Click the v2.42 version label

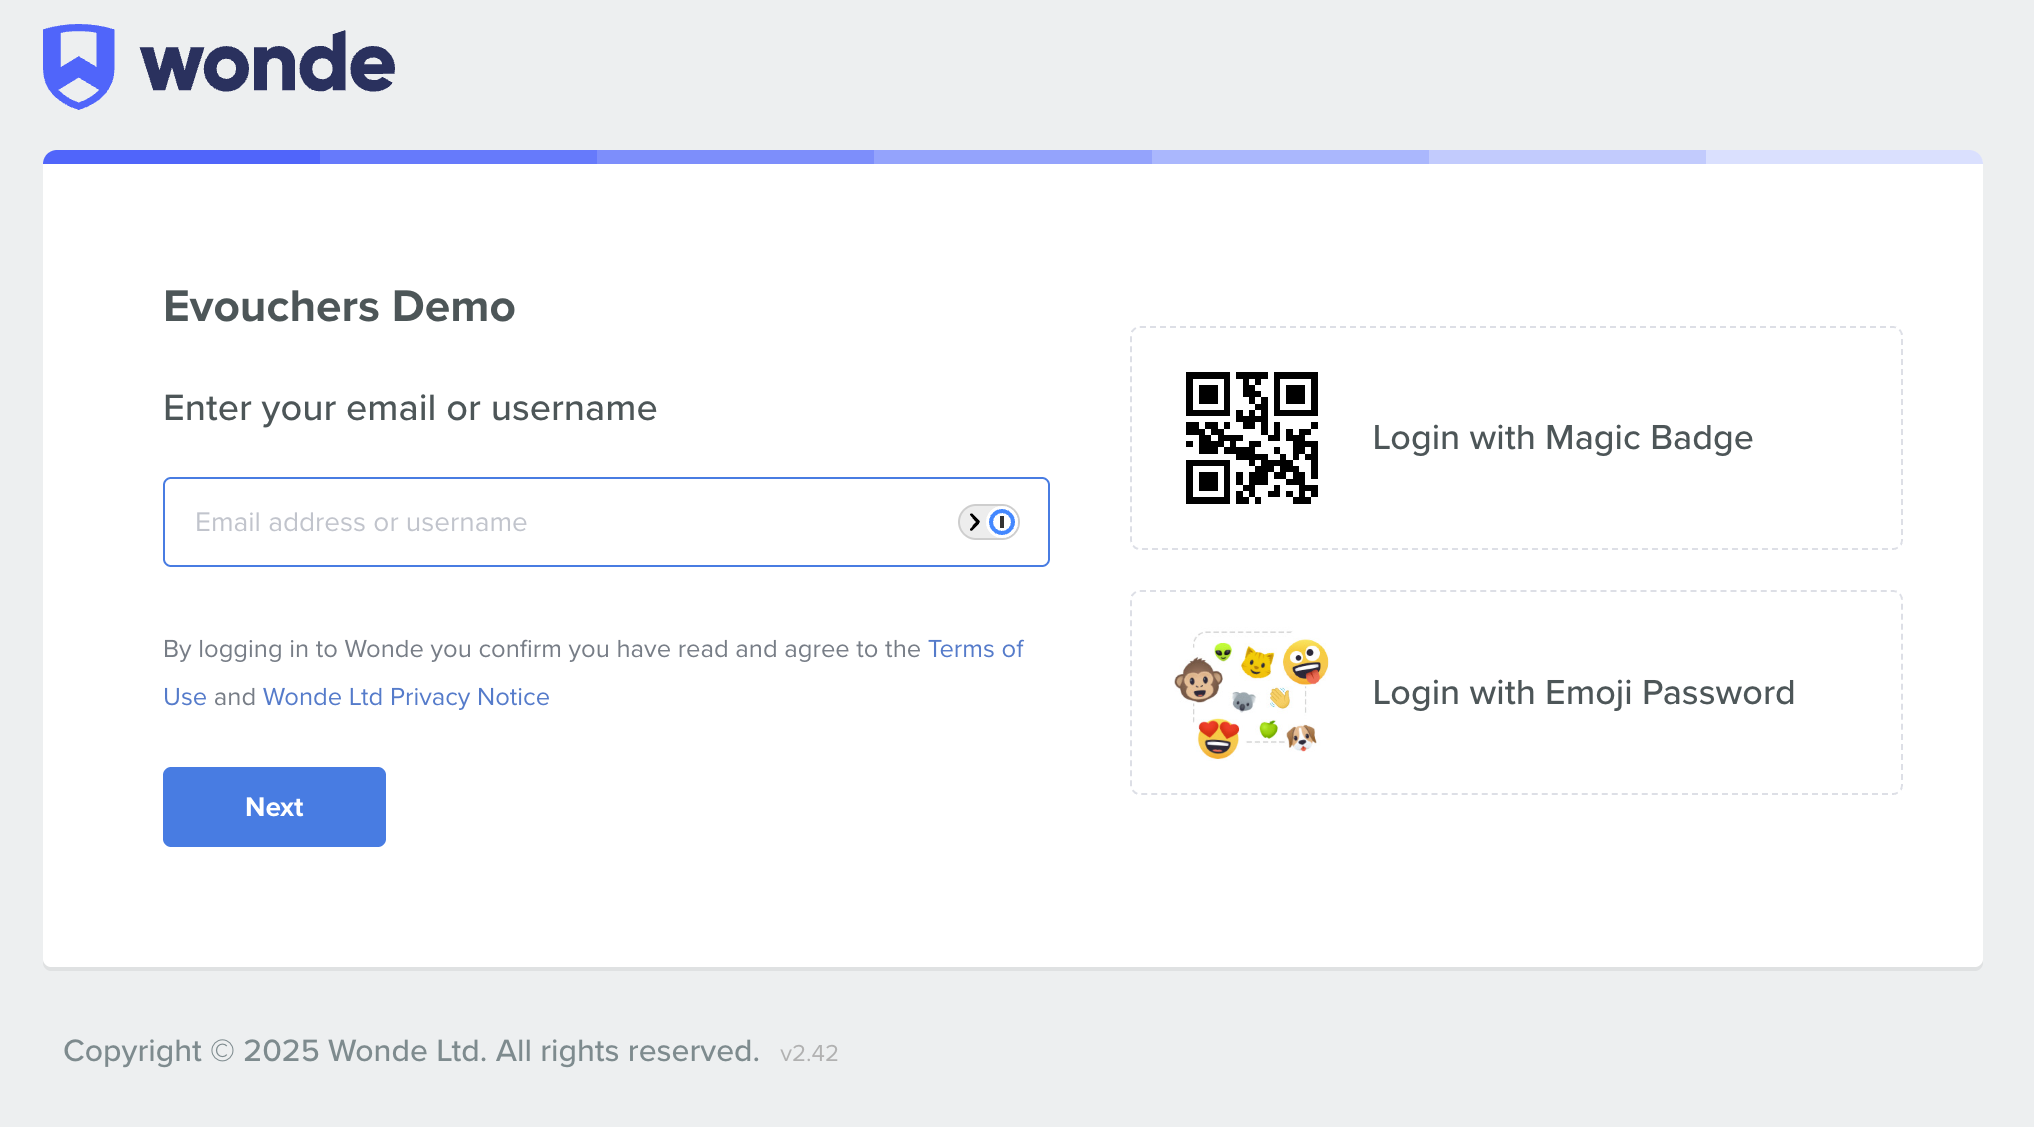pyautogui.click(x=809, y=1052)
